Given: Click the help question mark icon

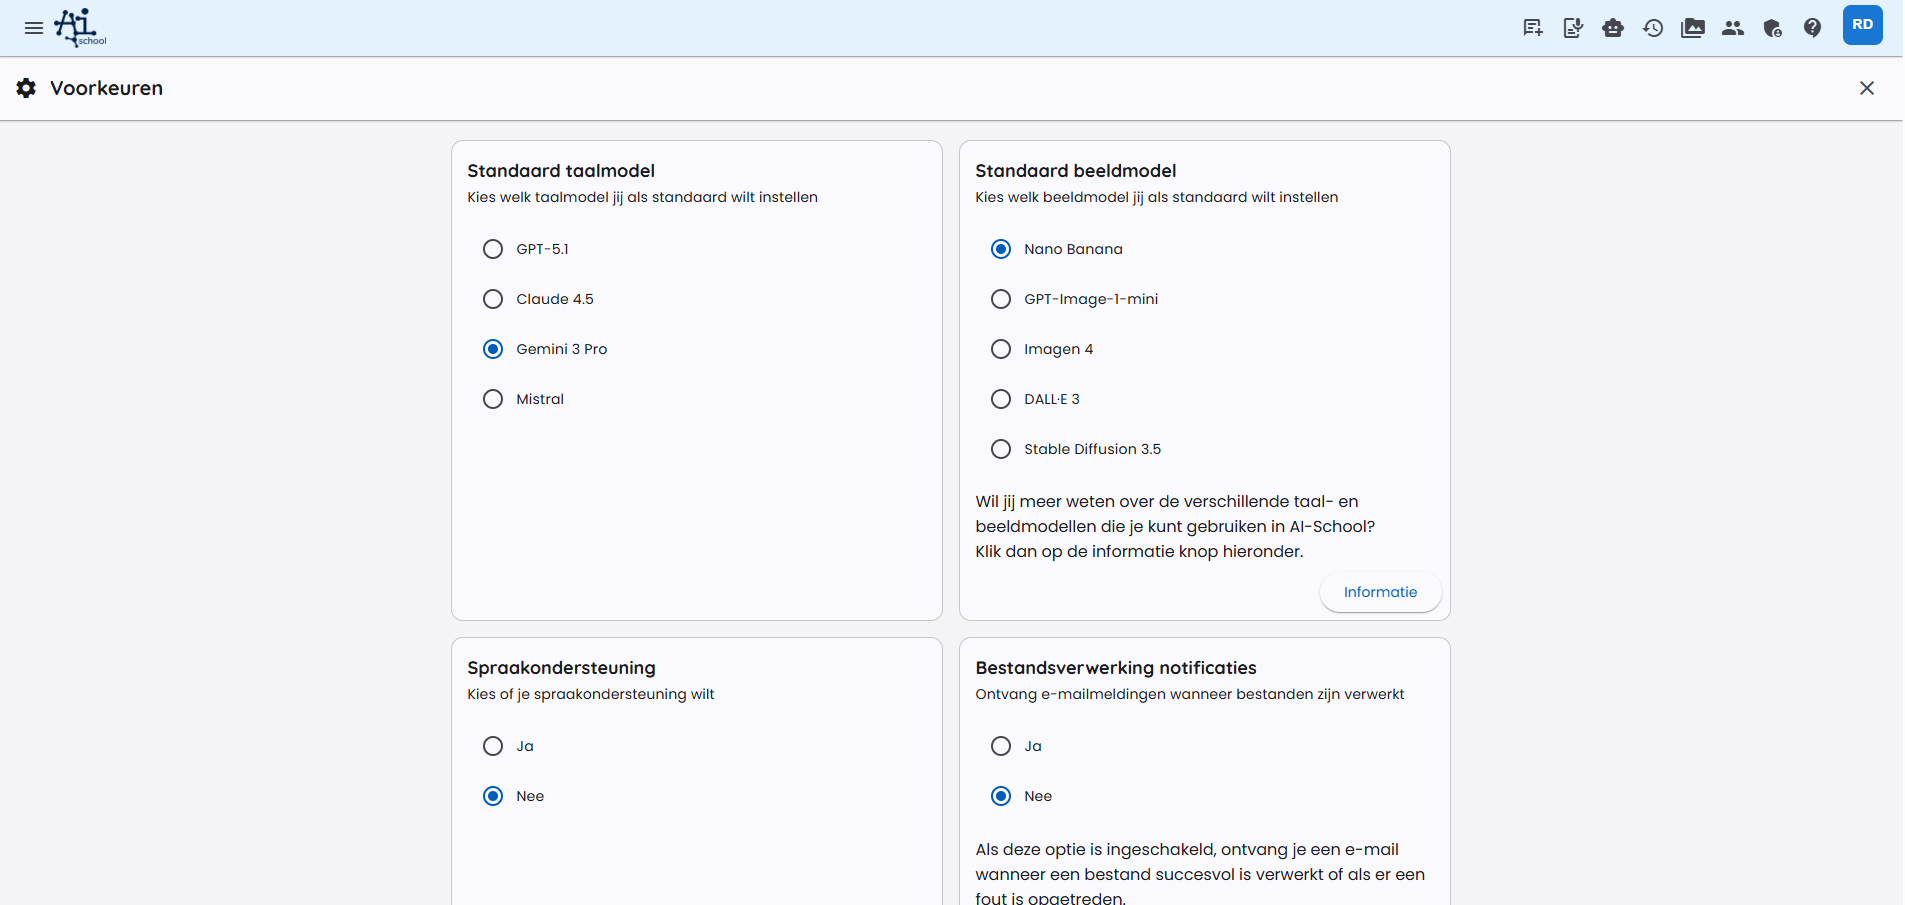Looking at the screenshot, I should [x=1813, y=28].
